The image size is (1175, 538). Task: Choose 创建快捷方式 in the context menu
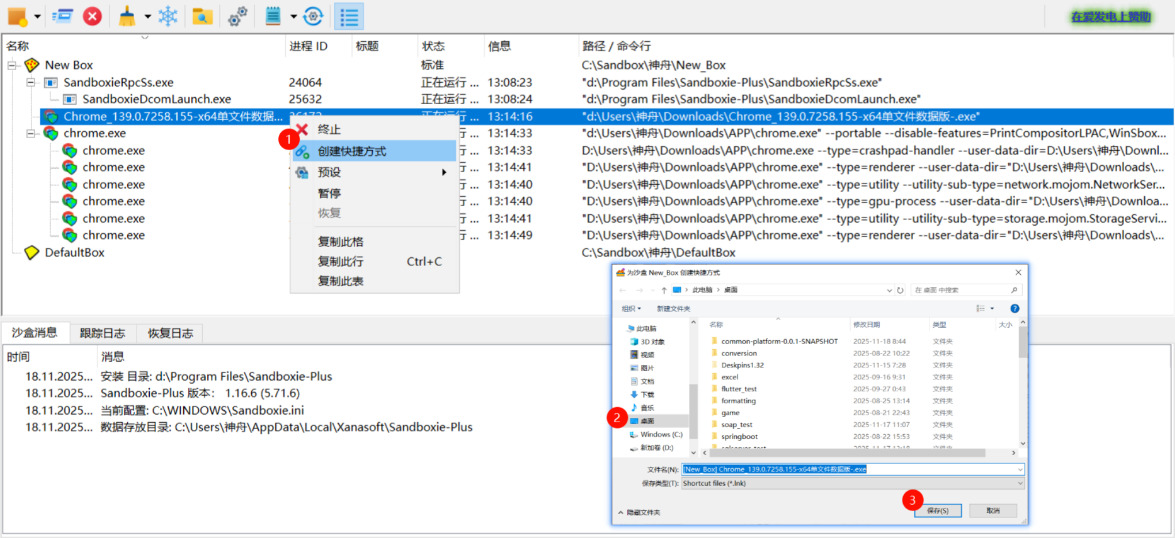pyautogui.click(x=375, y=151)
